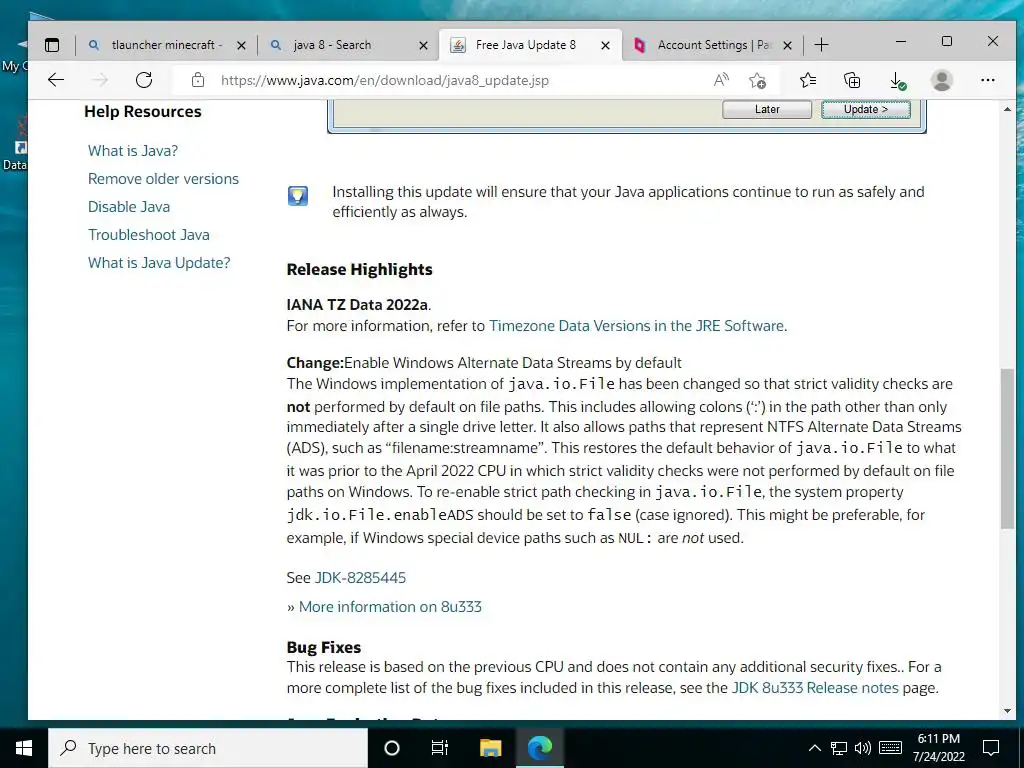Image resolution: width=1024 pixels, height=768 pixels.
Task: Open Collections panel
Action: [852, 80]
